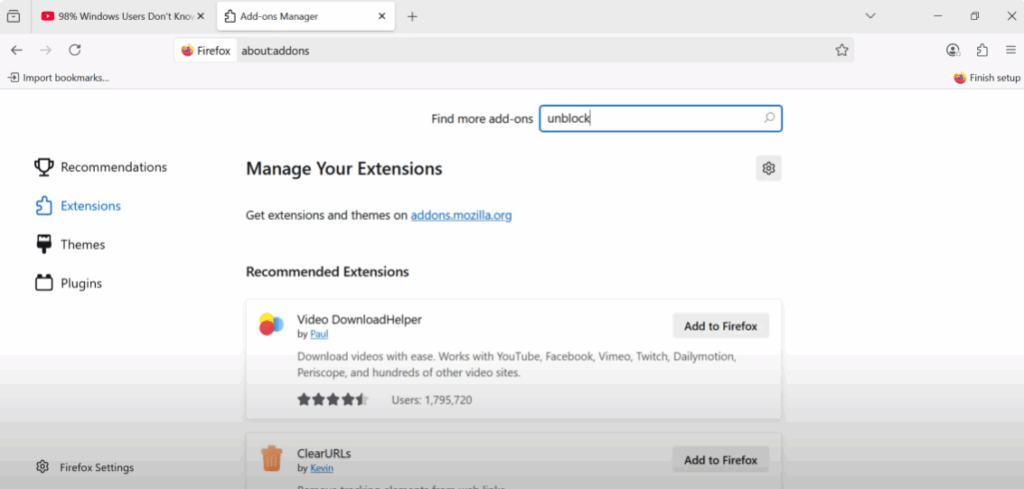Open the Extensions puzzle-piece toolbar icon

coord(982,50)
